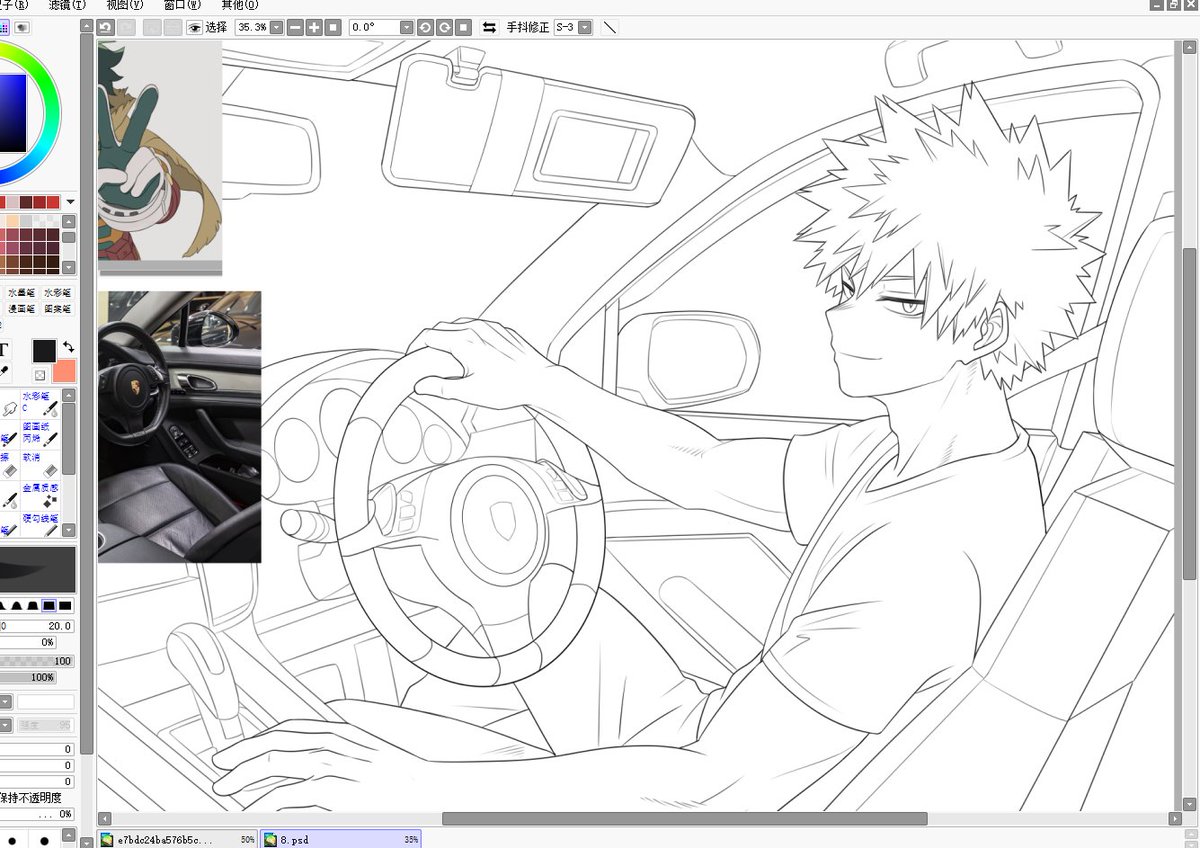Open the 窗口(W) menu

tap(182, 5)
